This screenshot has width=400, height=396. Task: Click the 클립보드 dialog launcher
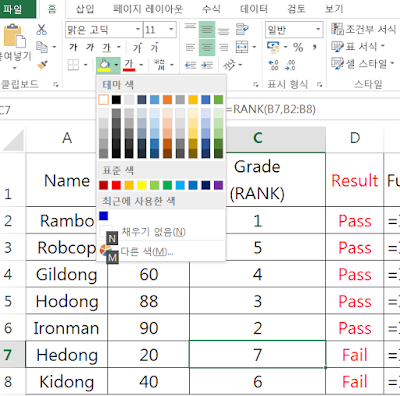pos(56,85)
